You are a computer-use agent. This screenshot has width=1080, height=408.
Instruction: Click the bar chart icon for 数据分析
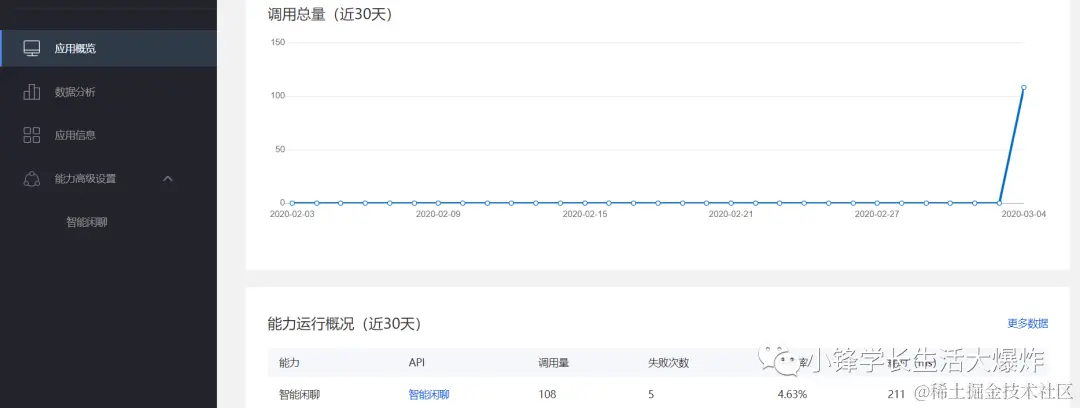[x=32, y=92]
